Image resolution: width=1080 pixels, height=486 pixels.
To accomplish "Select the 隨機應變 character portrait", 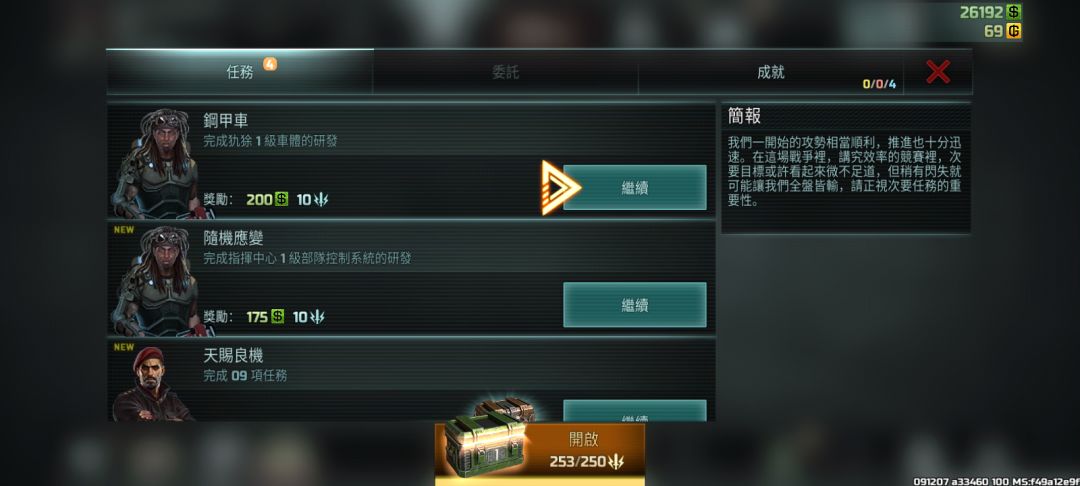I will [158, 281].
